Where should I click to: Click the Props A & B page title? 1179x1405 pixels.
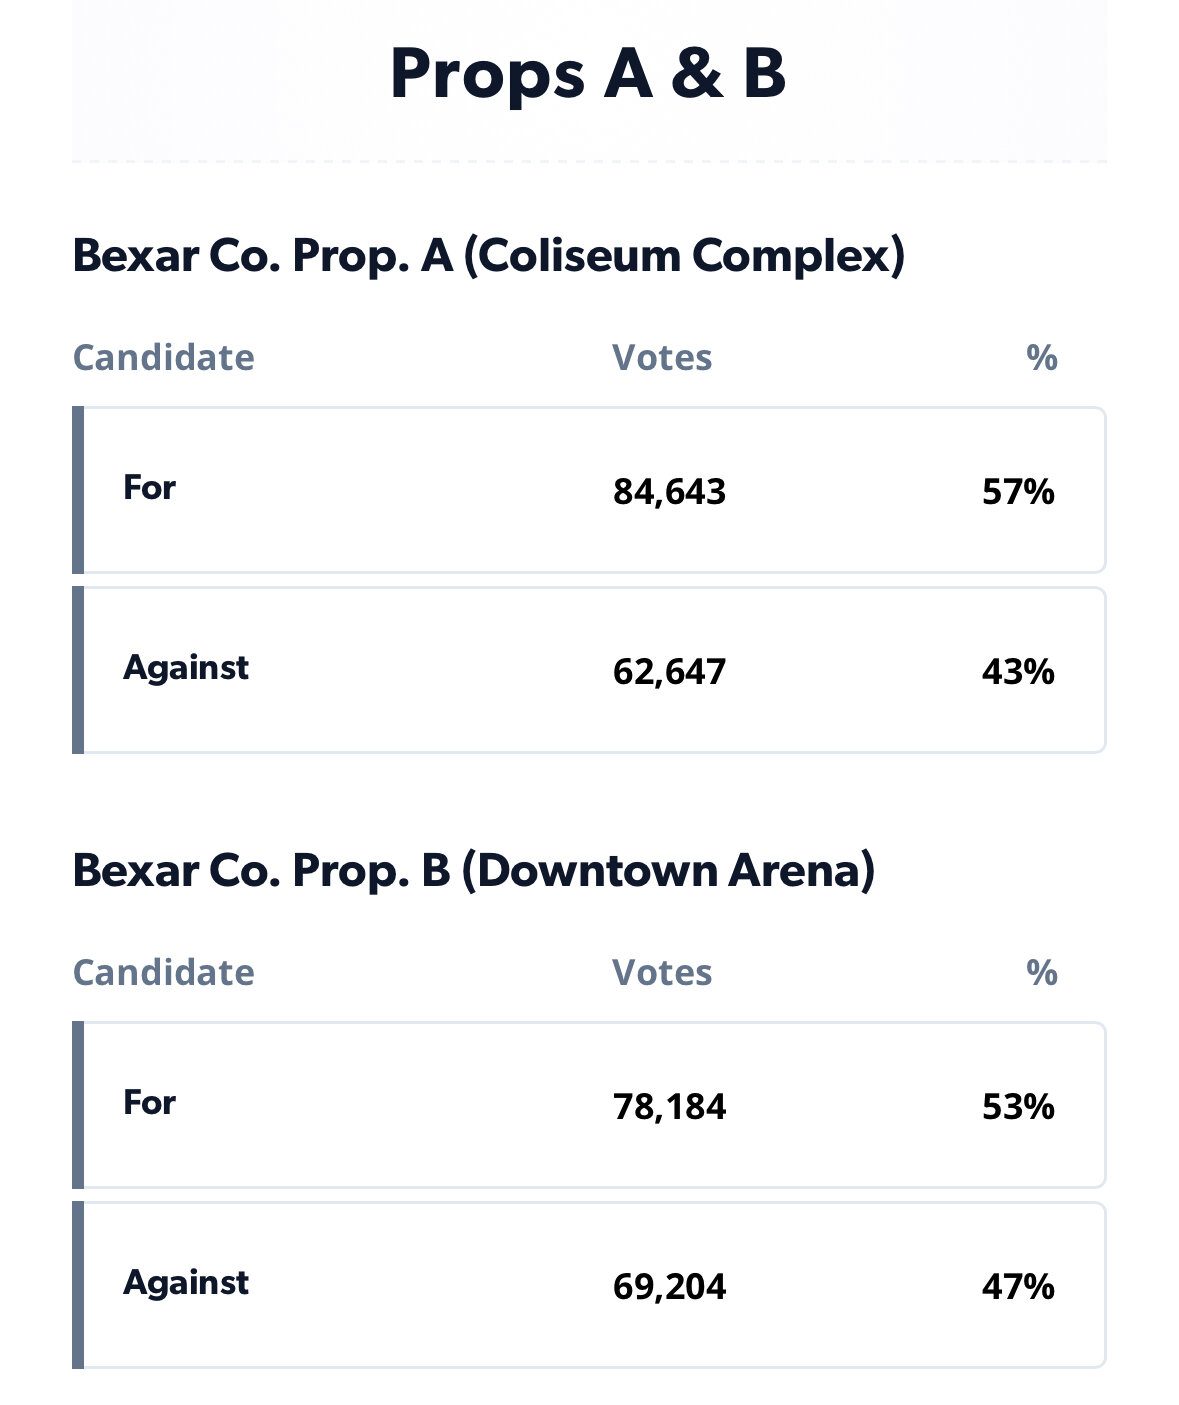click(588, 73)
